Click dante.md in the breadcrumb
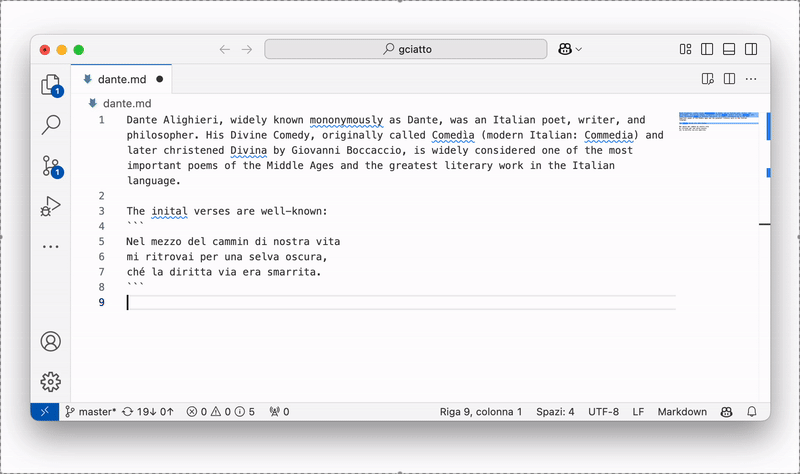Screen dimensions: 800x474 click(127, 104)
